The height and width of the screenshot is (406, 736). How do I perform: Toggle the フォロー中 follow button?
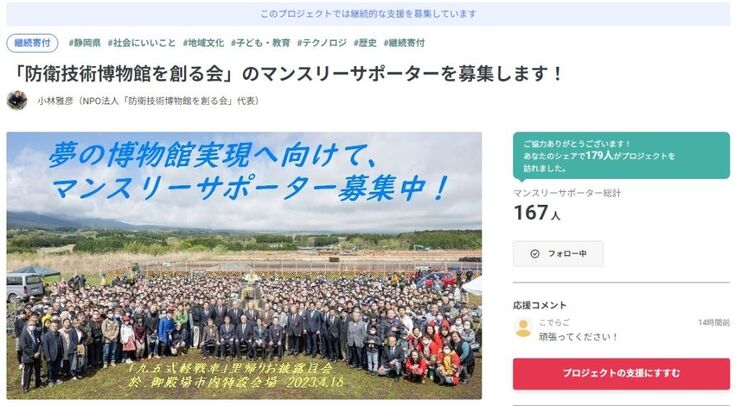[558, 254]
